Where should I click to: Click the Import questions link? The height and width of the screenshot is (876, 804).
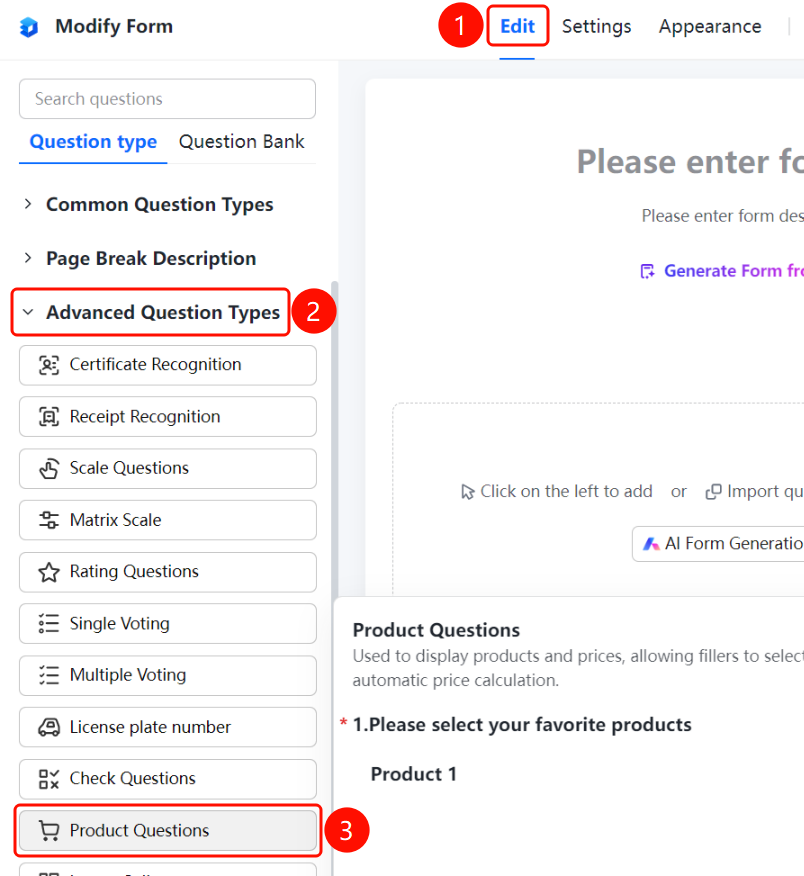755,492
